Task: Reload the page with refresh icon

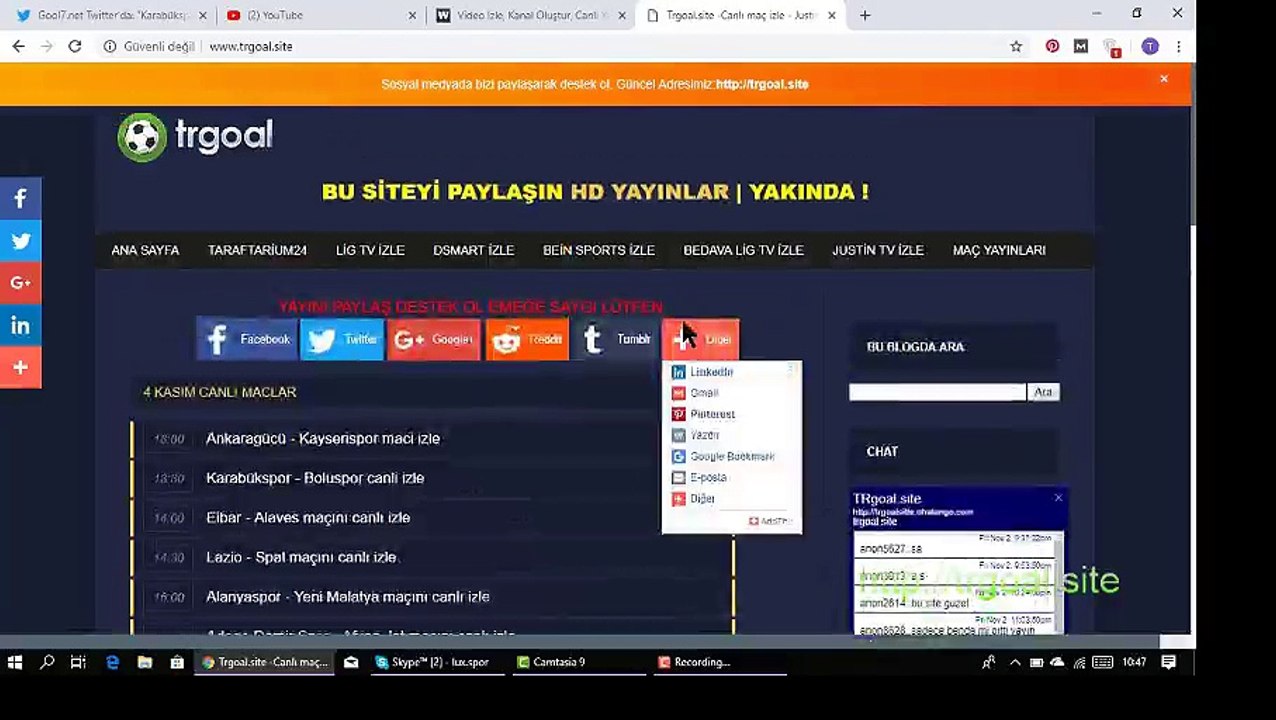Action: click(74, 46)
